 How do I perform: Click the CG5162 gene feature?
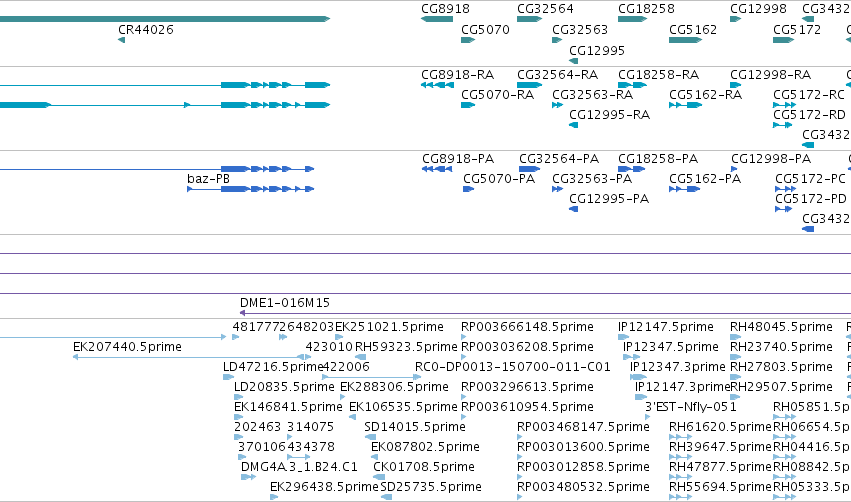[685, 40]
